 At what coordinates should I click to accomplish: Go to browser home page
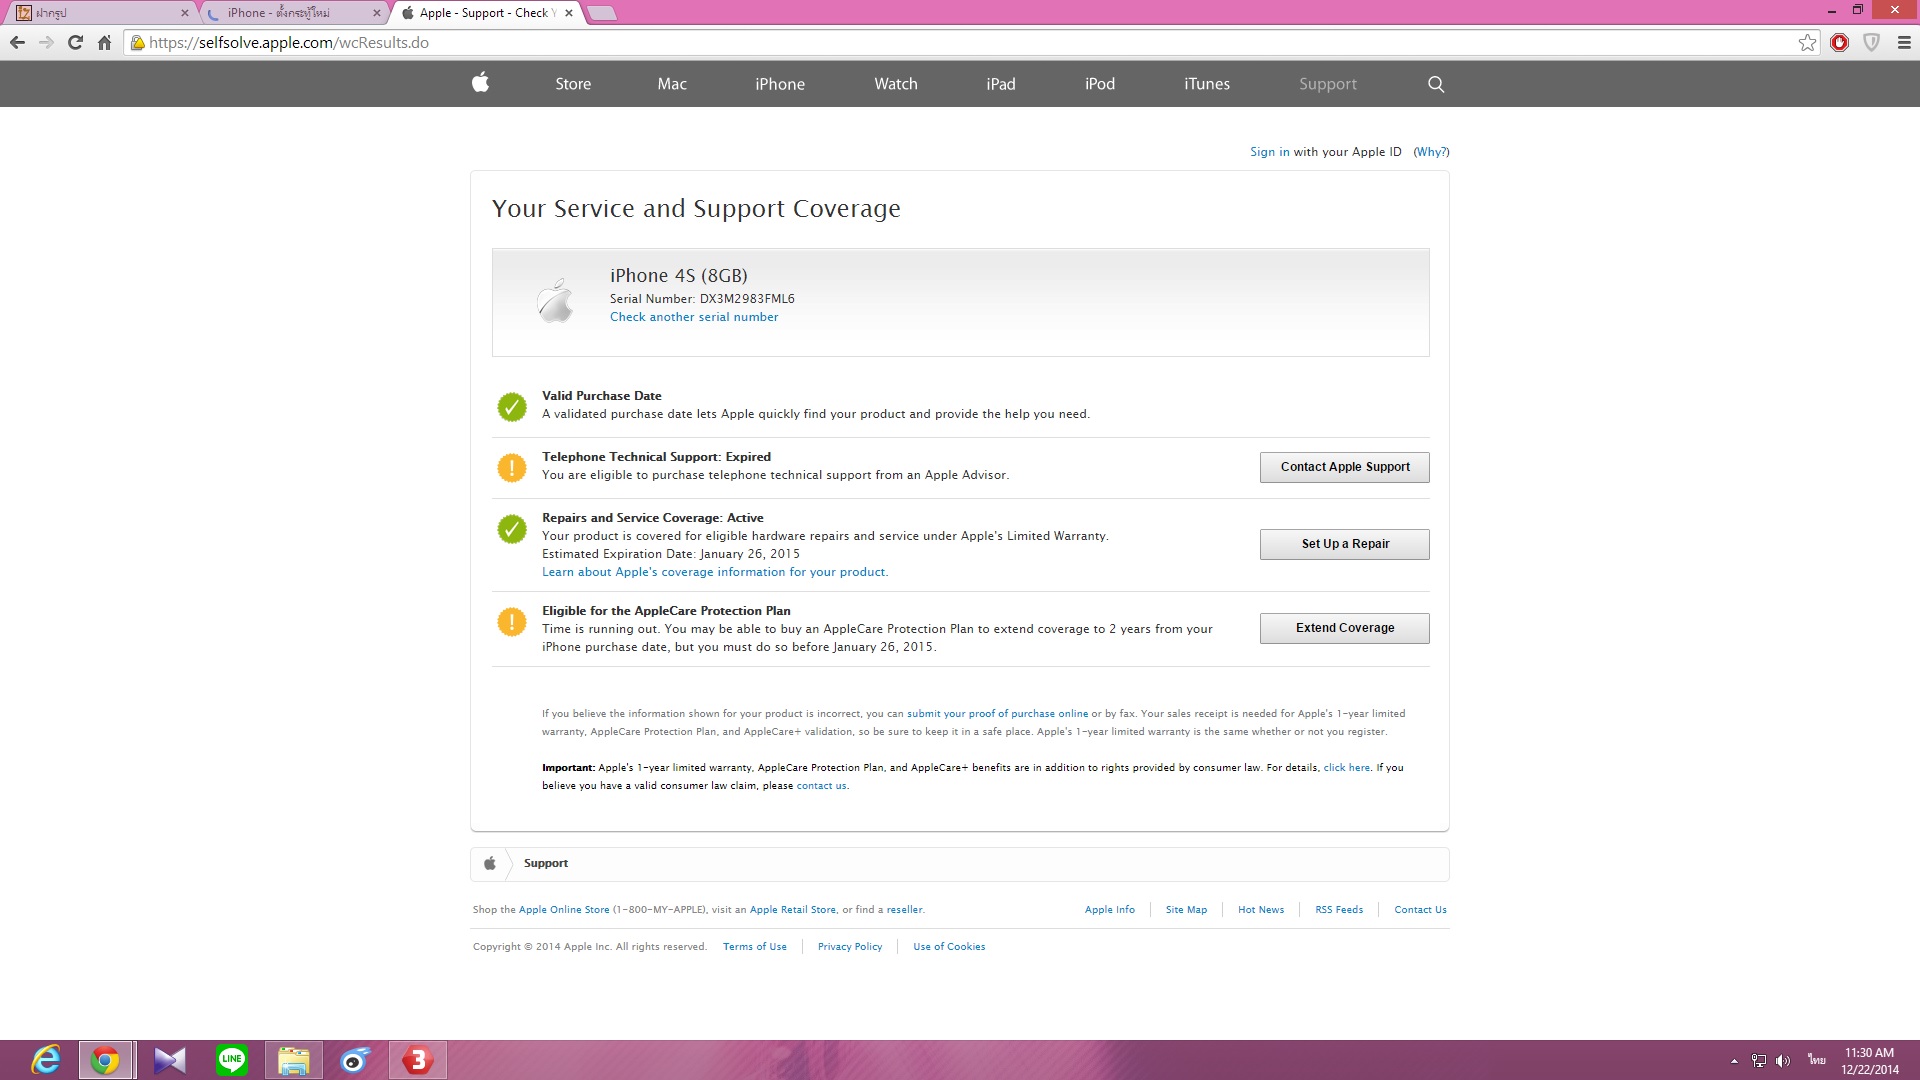click(104, 43)
